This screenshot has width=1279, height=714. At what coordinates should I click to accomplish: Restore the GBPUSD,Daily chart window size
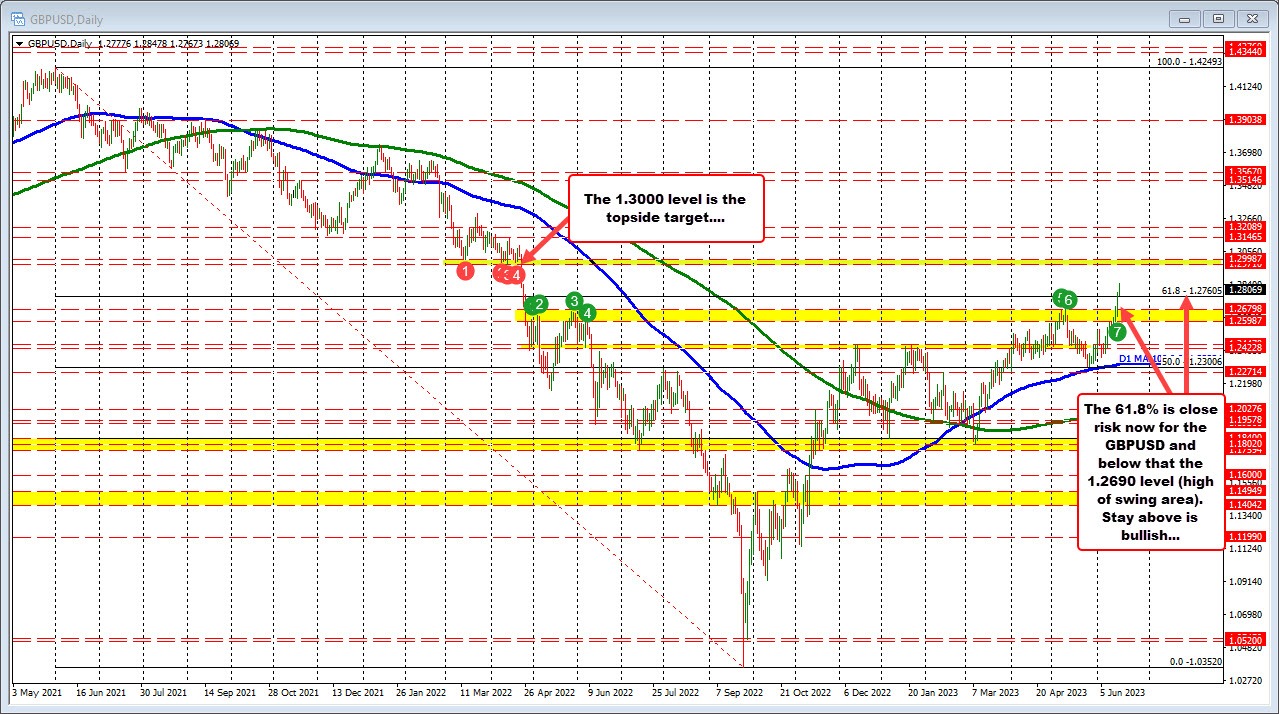(1217, 18)
